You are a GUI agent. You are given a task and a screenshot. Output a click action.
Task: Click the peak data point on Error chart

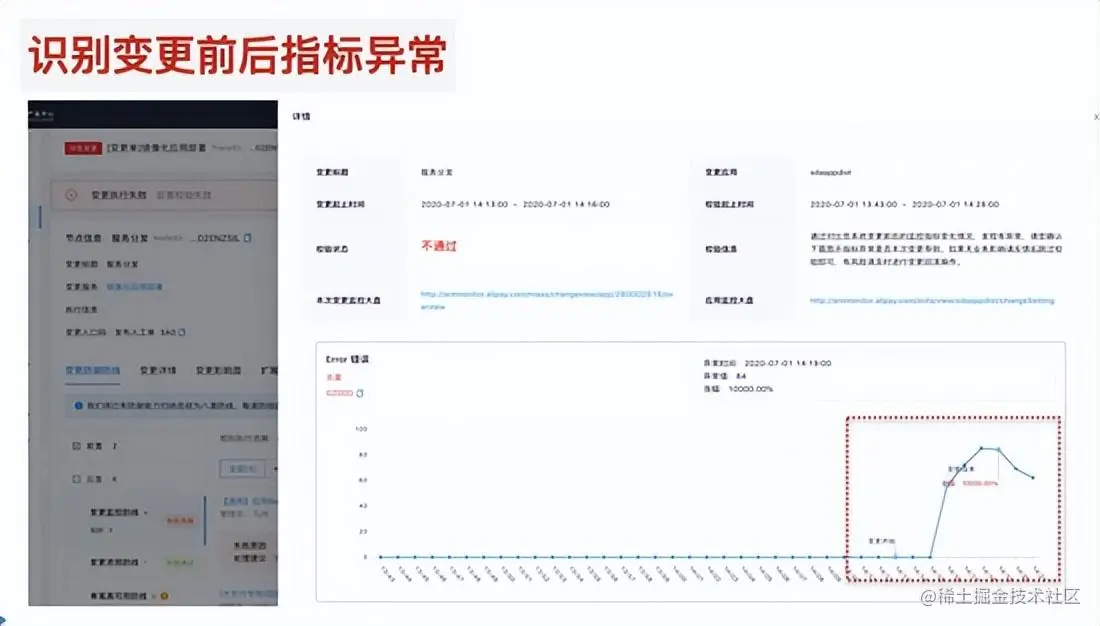point(981,448)
